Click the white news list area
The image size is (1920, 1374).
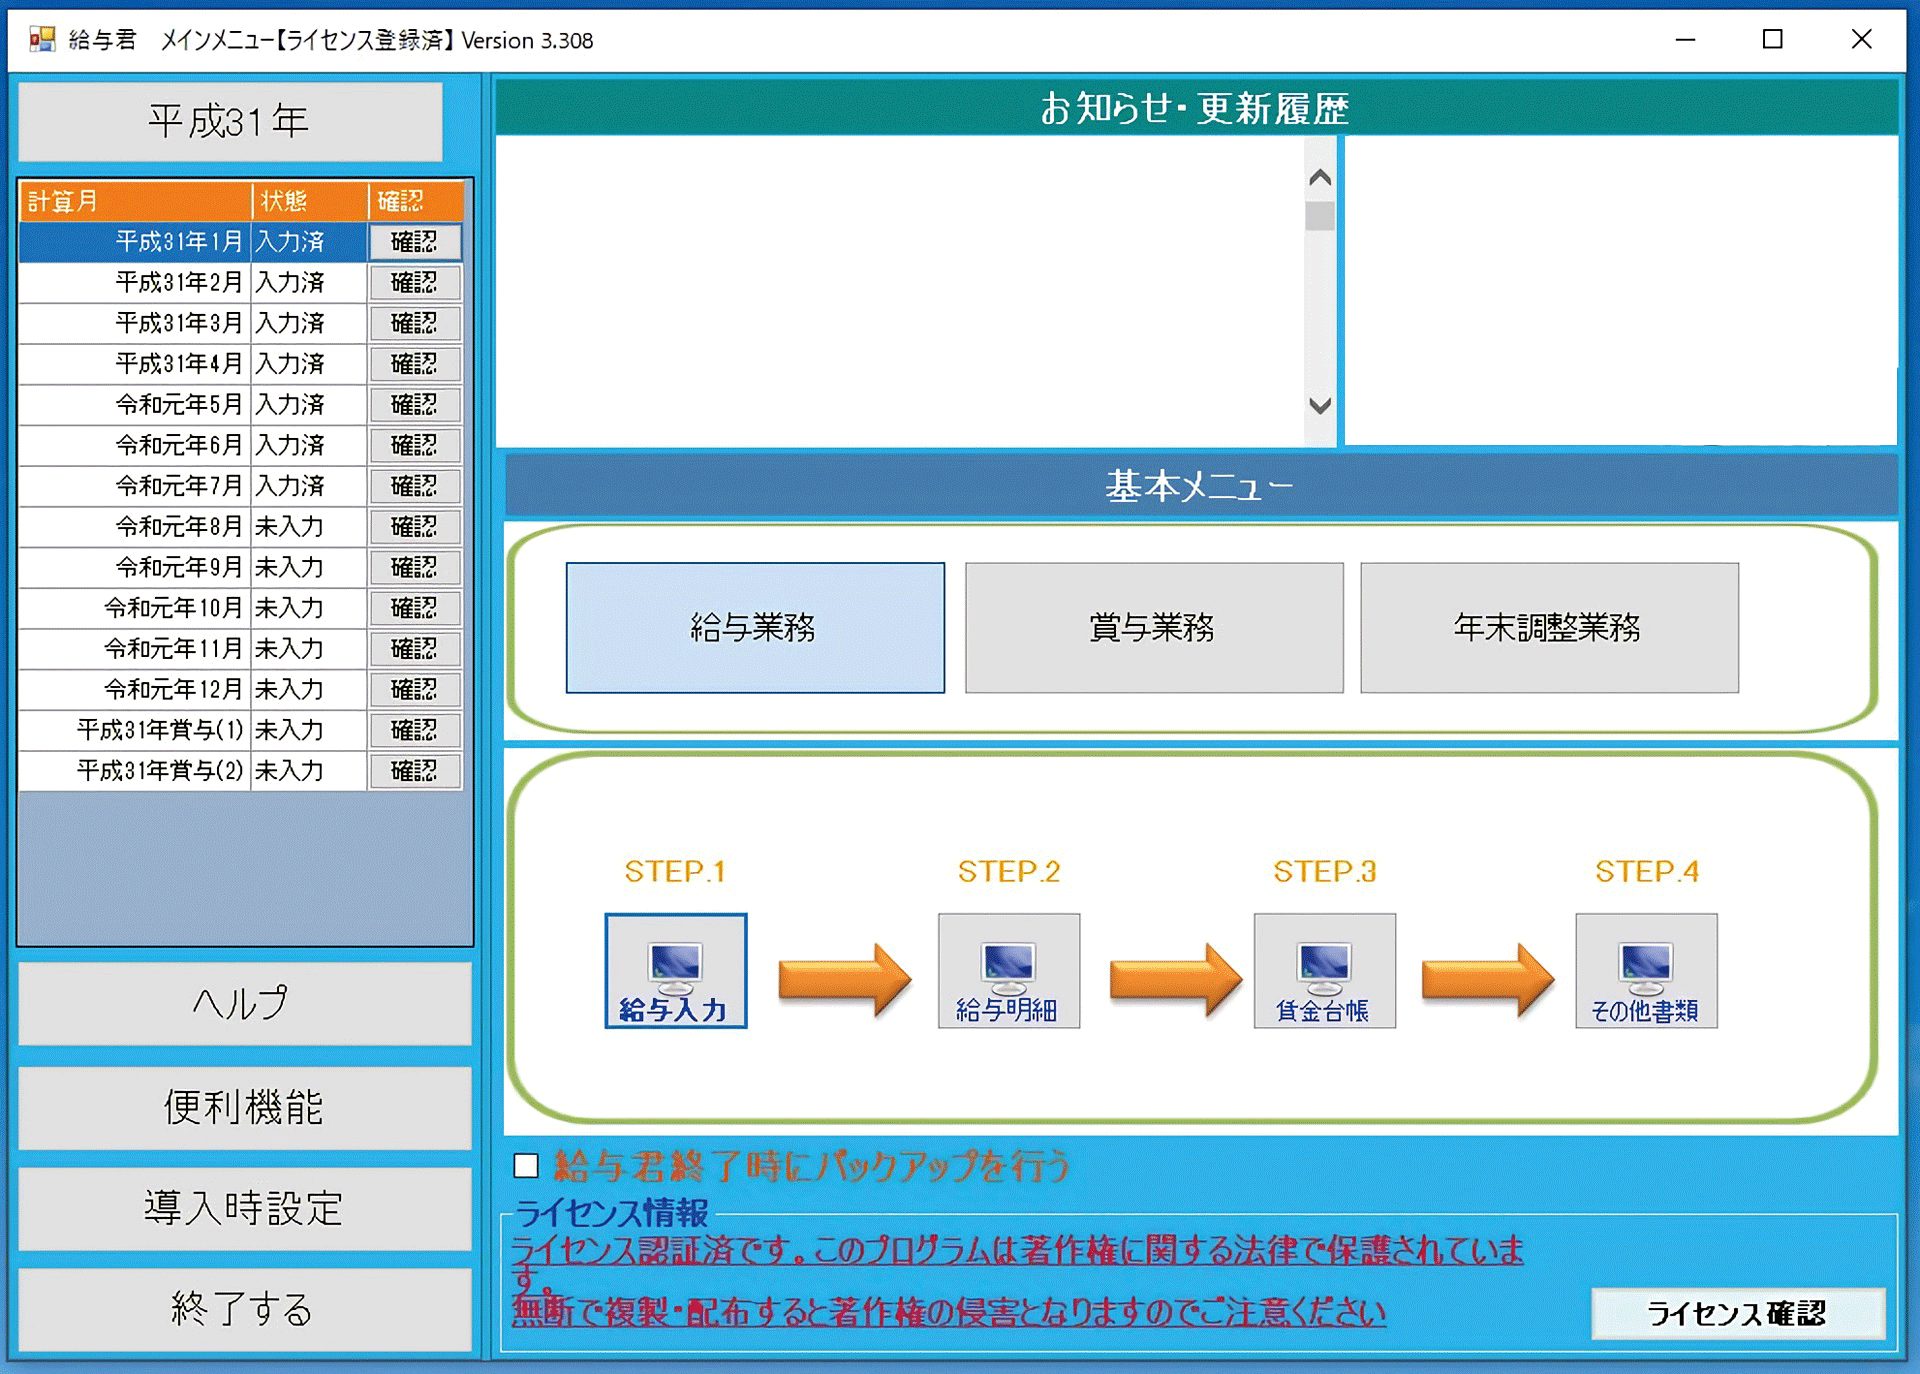point(900,290)
